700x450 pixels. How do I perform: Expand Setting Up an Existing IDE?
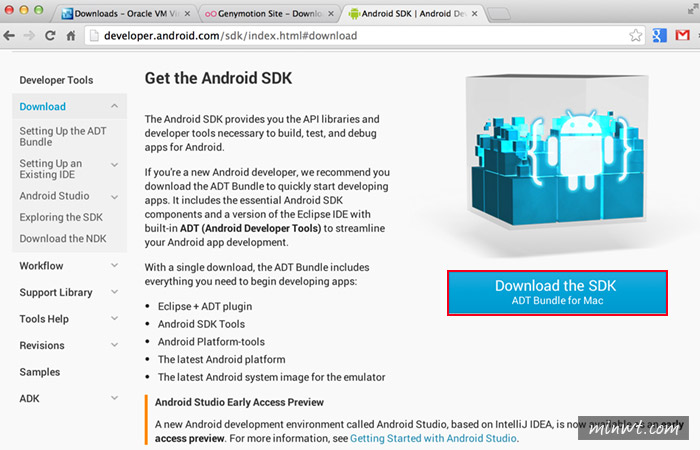pos(115,165)
